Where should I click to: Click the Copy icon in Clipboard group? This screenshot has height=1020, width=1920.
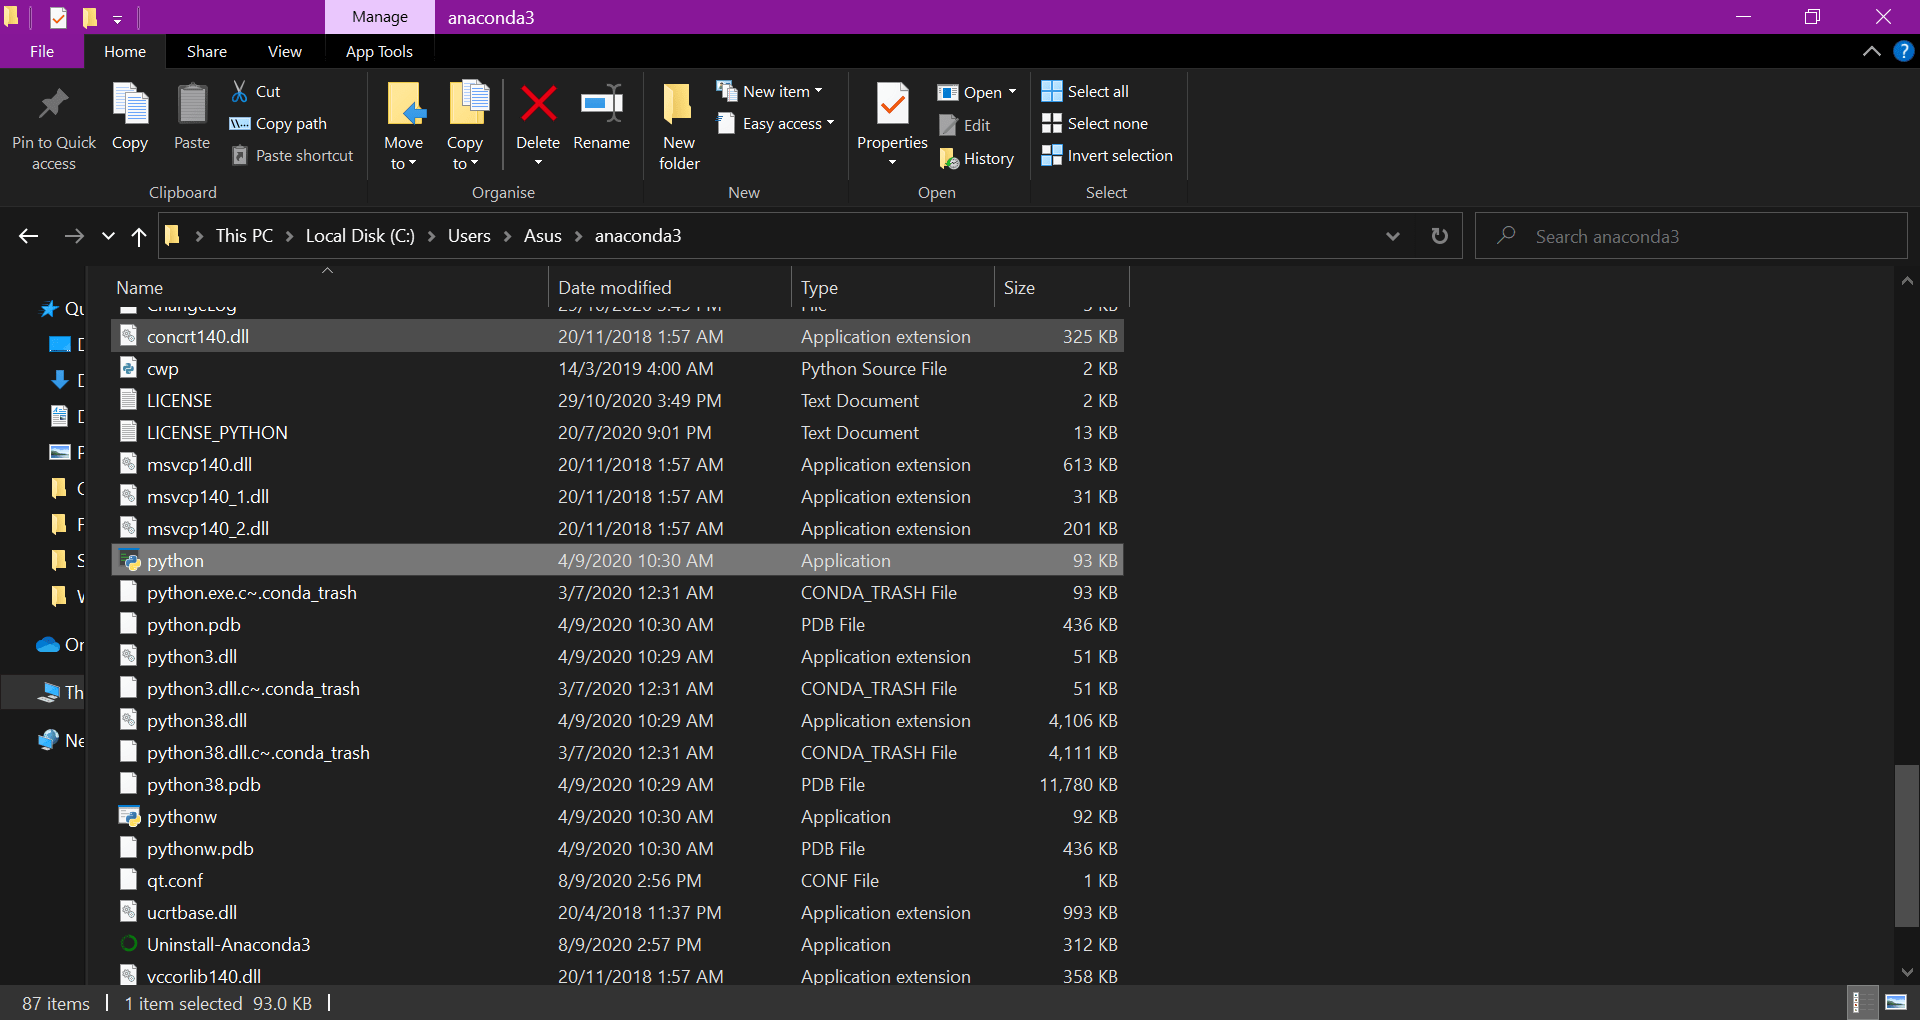point(130,104)
